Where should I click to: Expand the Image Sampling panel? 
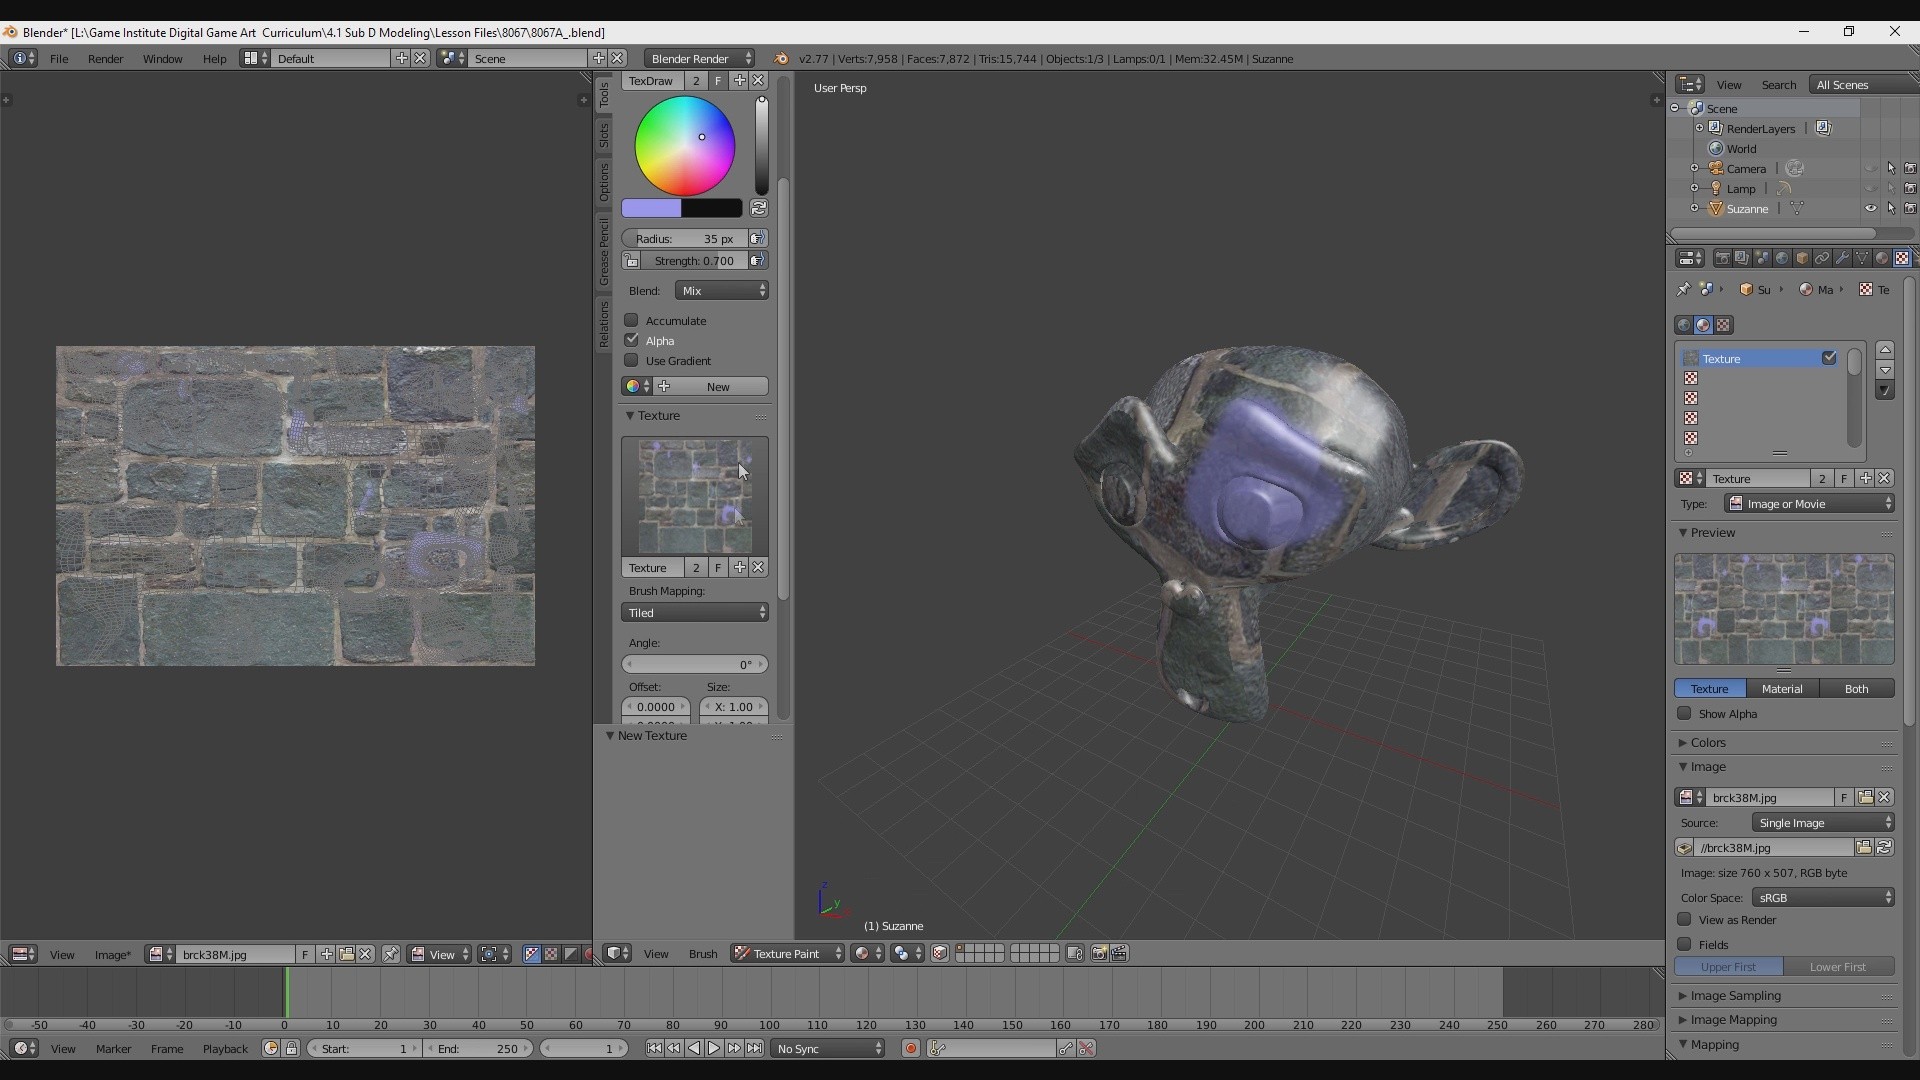pos(1735,996)
